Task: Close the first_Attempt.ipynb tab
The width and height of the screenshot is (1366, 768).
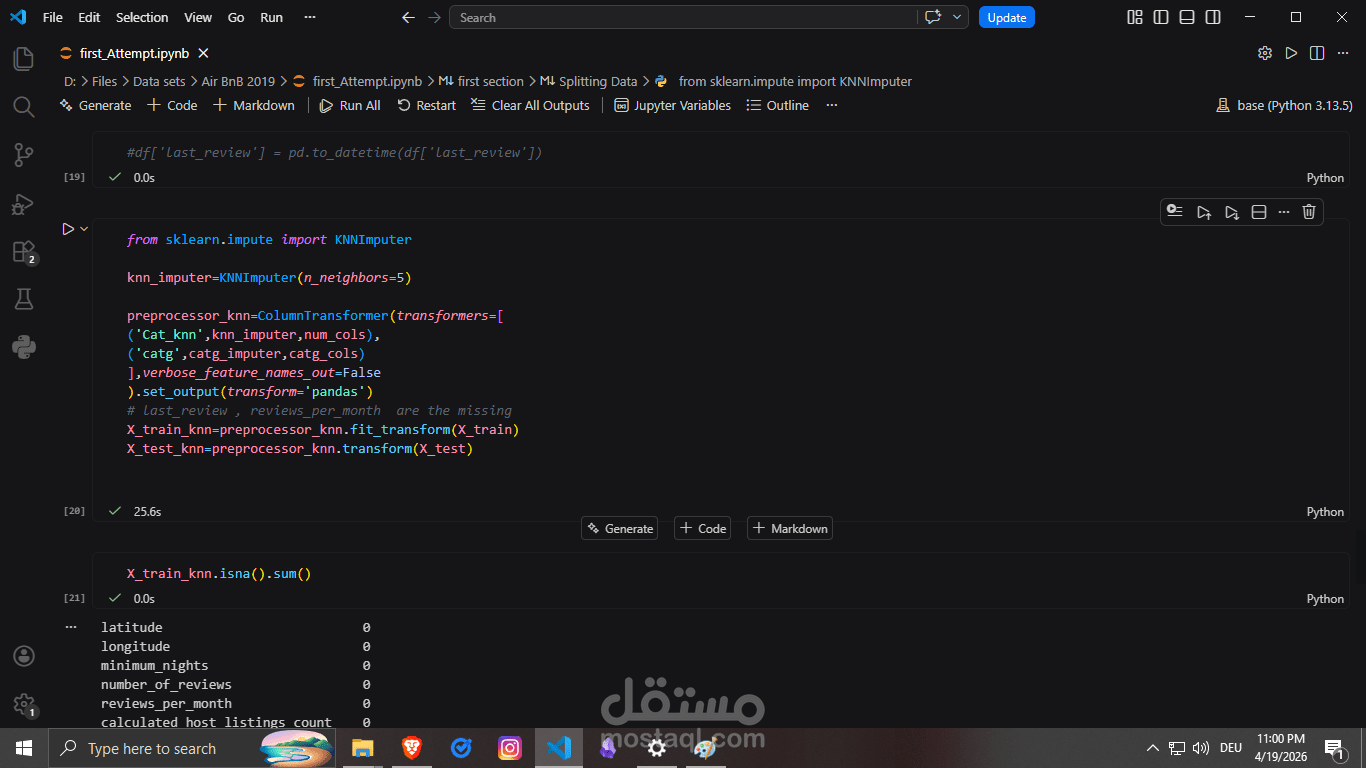Action: coord(203,53)
